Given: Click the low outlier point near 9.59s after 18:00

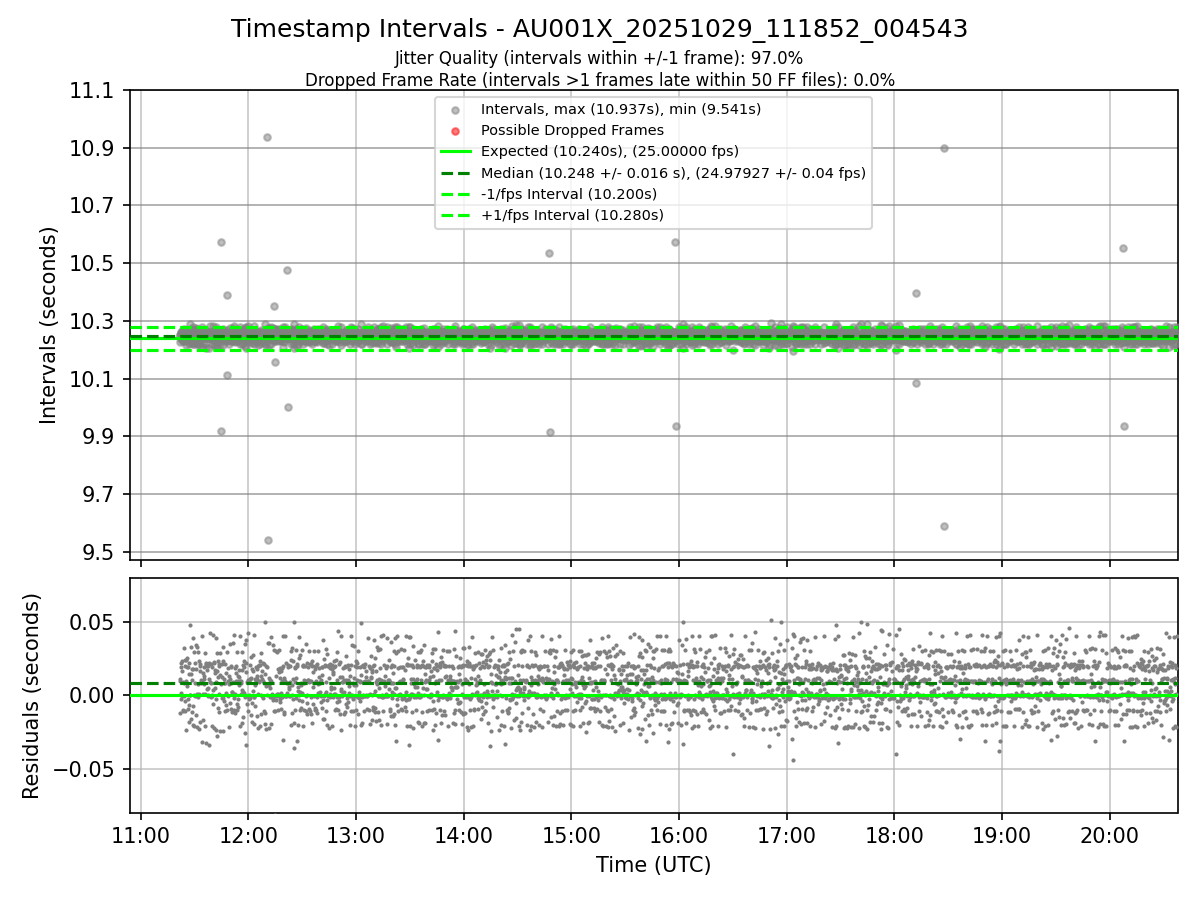Looking at the screenshot, I should click(944, 526).
